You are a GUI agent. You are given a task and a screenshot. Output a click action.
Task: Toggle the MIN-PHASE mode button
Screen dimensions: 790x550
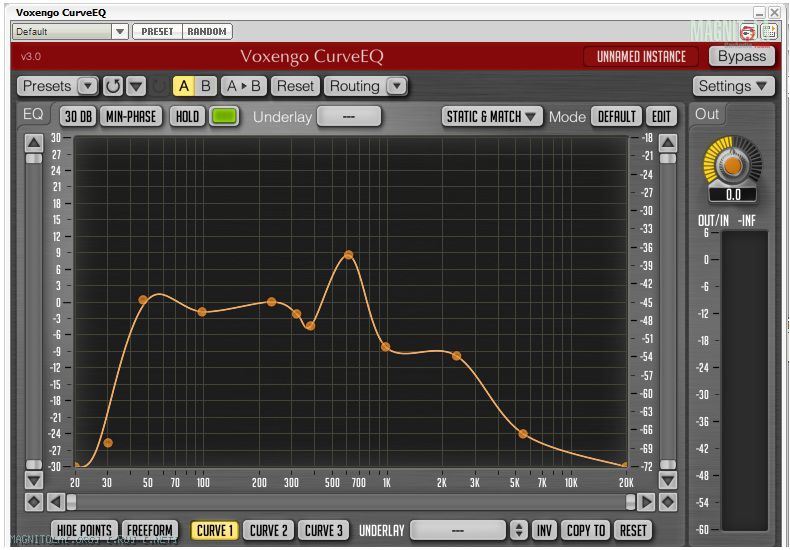pyautogui.click(x=131, y=117)
